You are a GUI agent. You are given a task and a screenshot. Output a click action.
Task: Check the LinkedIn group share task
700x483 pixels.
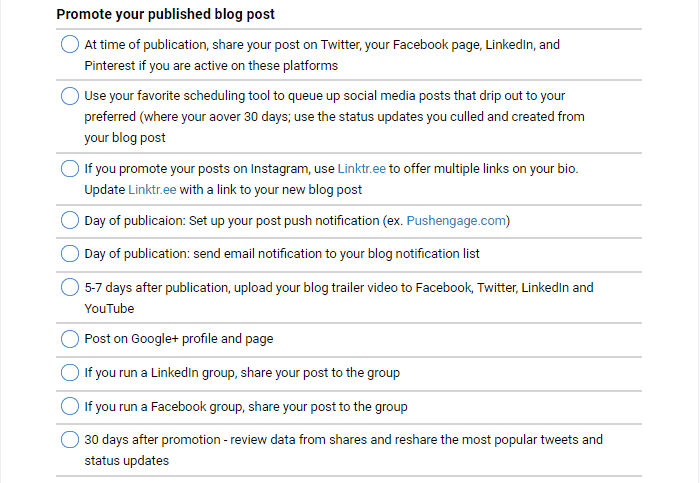click(70, 372)
